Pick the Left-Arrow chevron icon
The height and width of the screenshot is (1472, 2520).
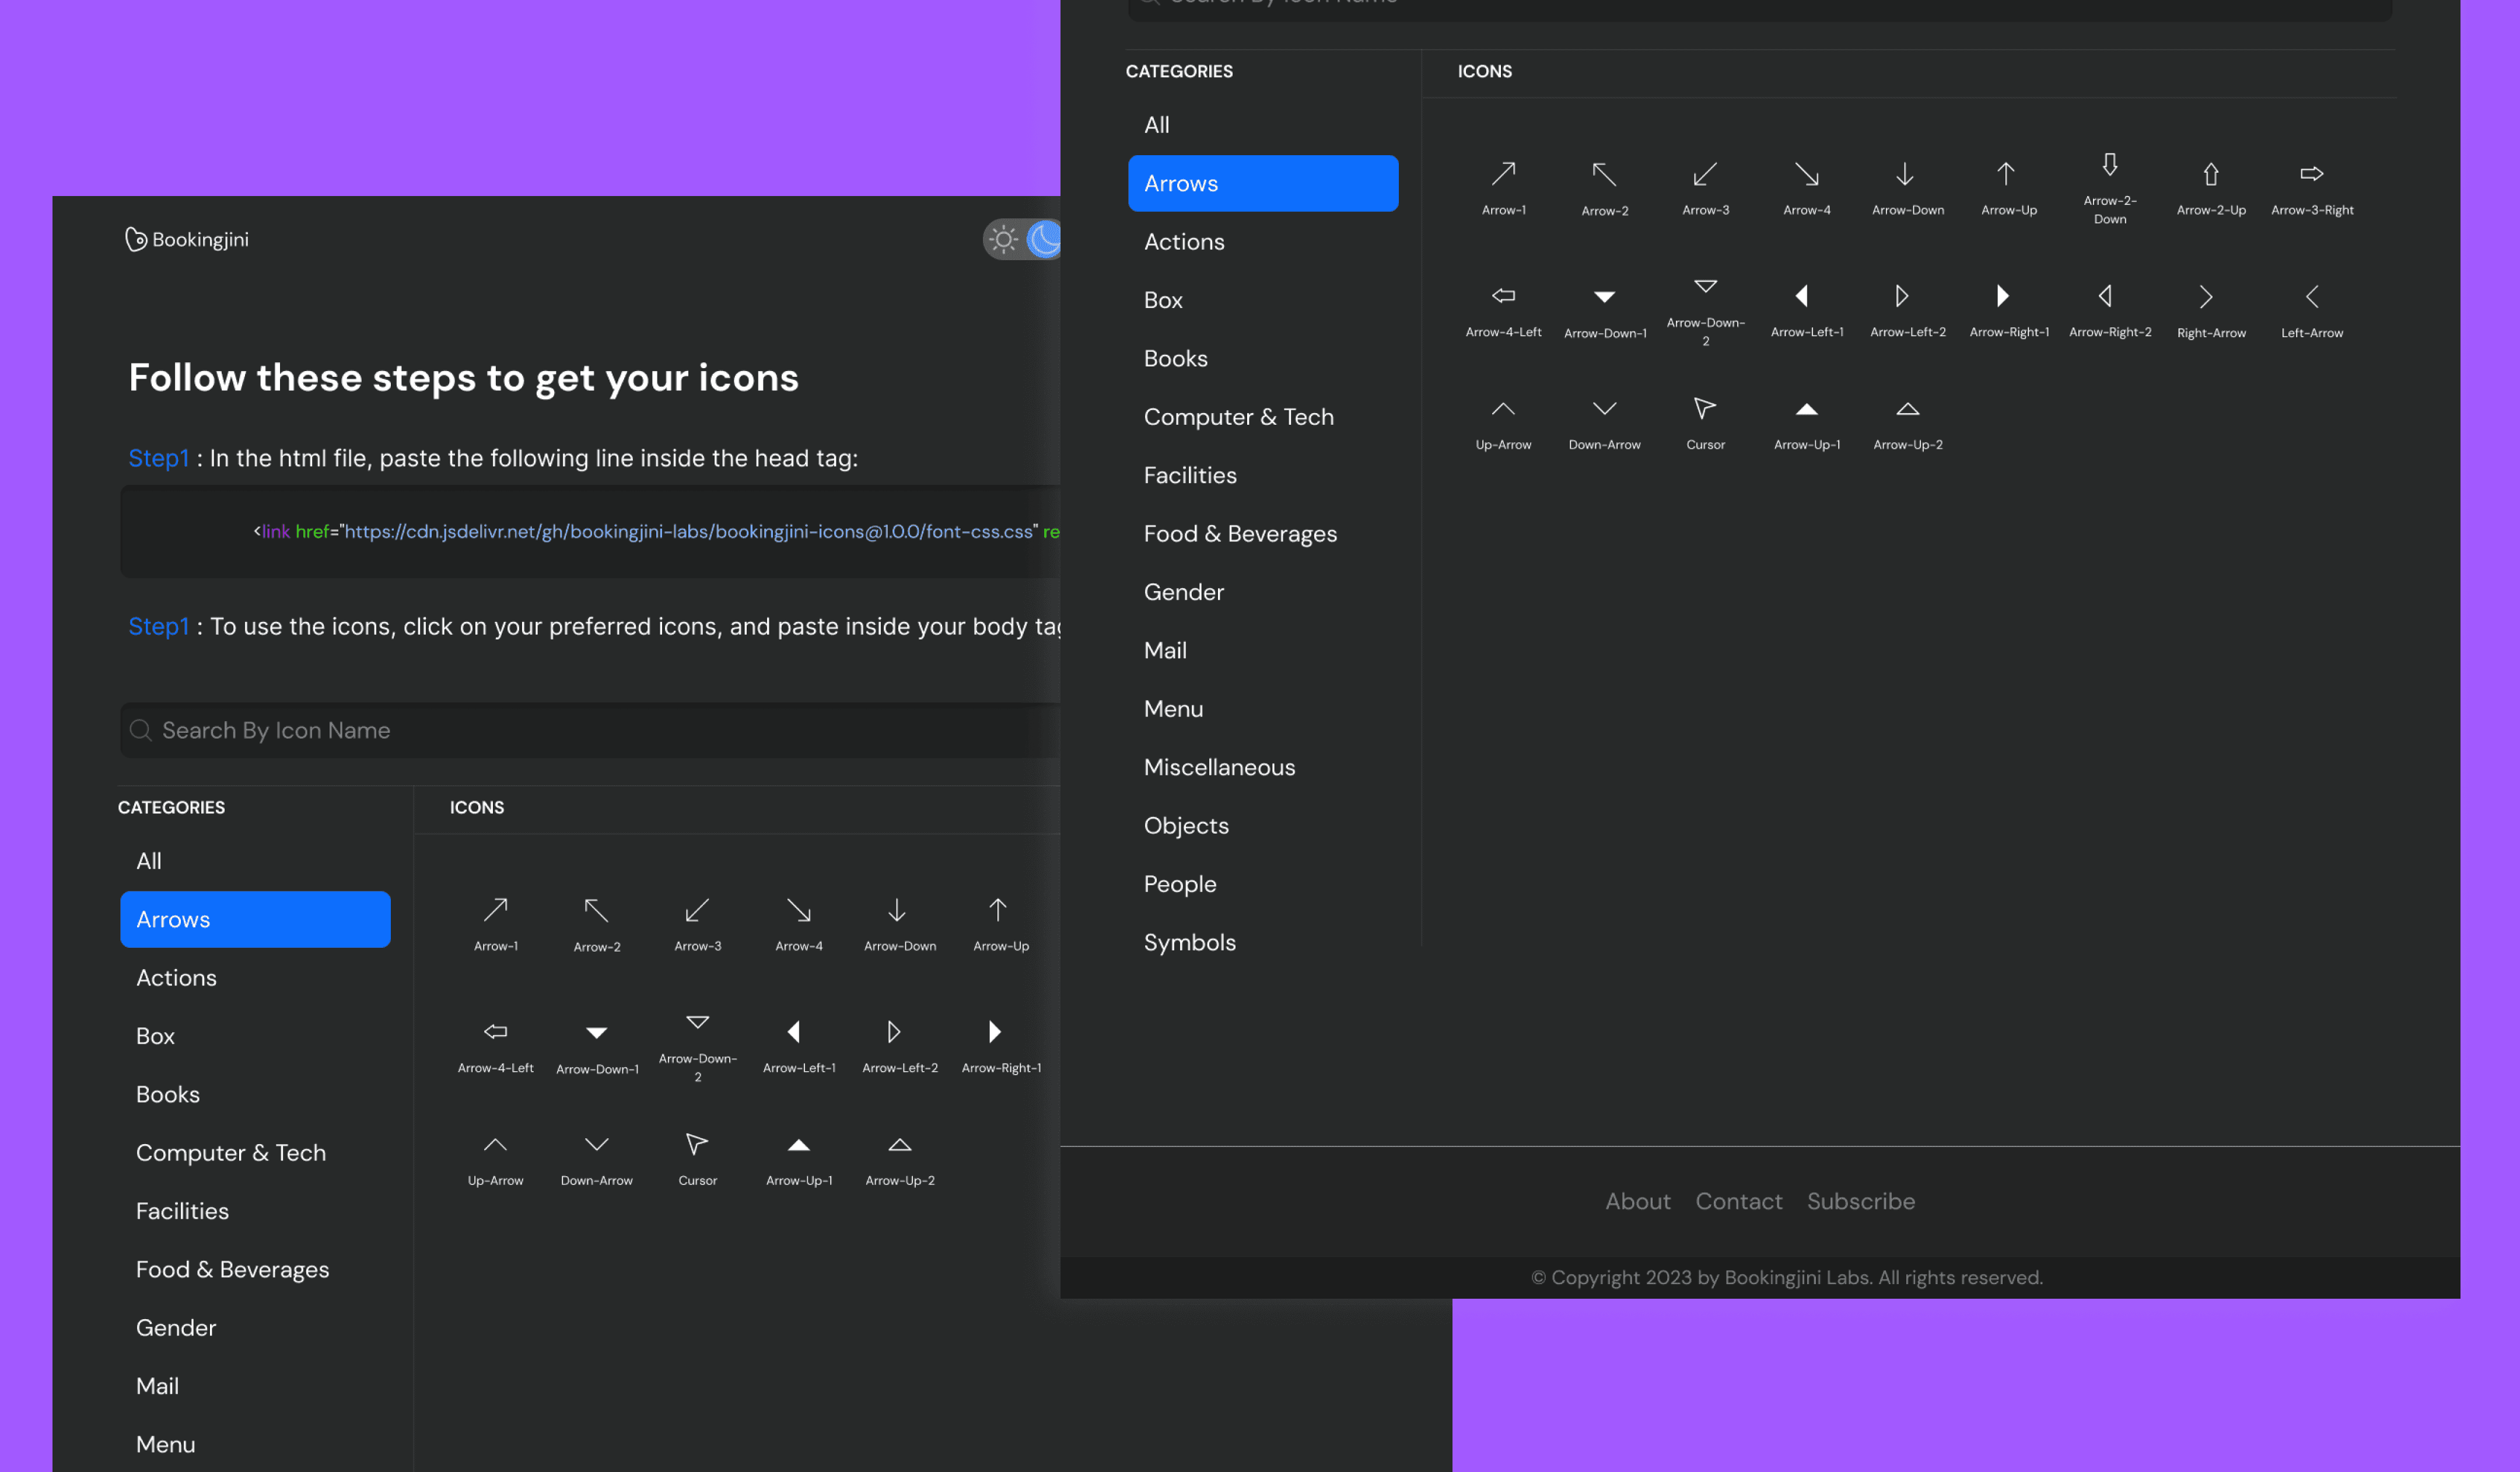click(x=2311, y=297)
